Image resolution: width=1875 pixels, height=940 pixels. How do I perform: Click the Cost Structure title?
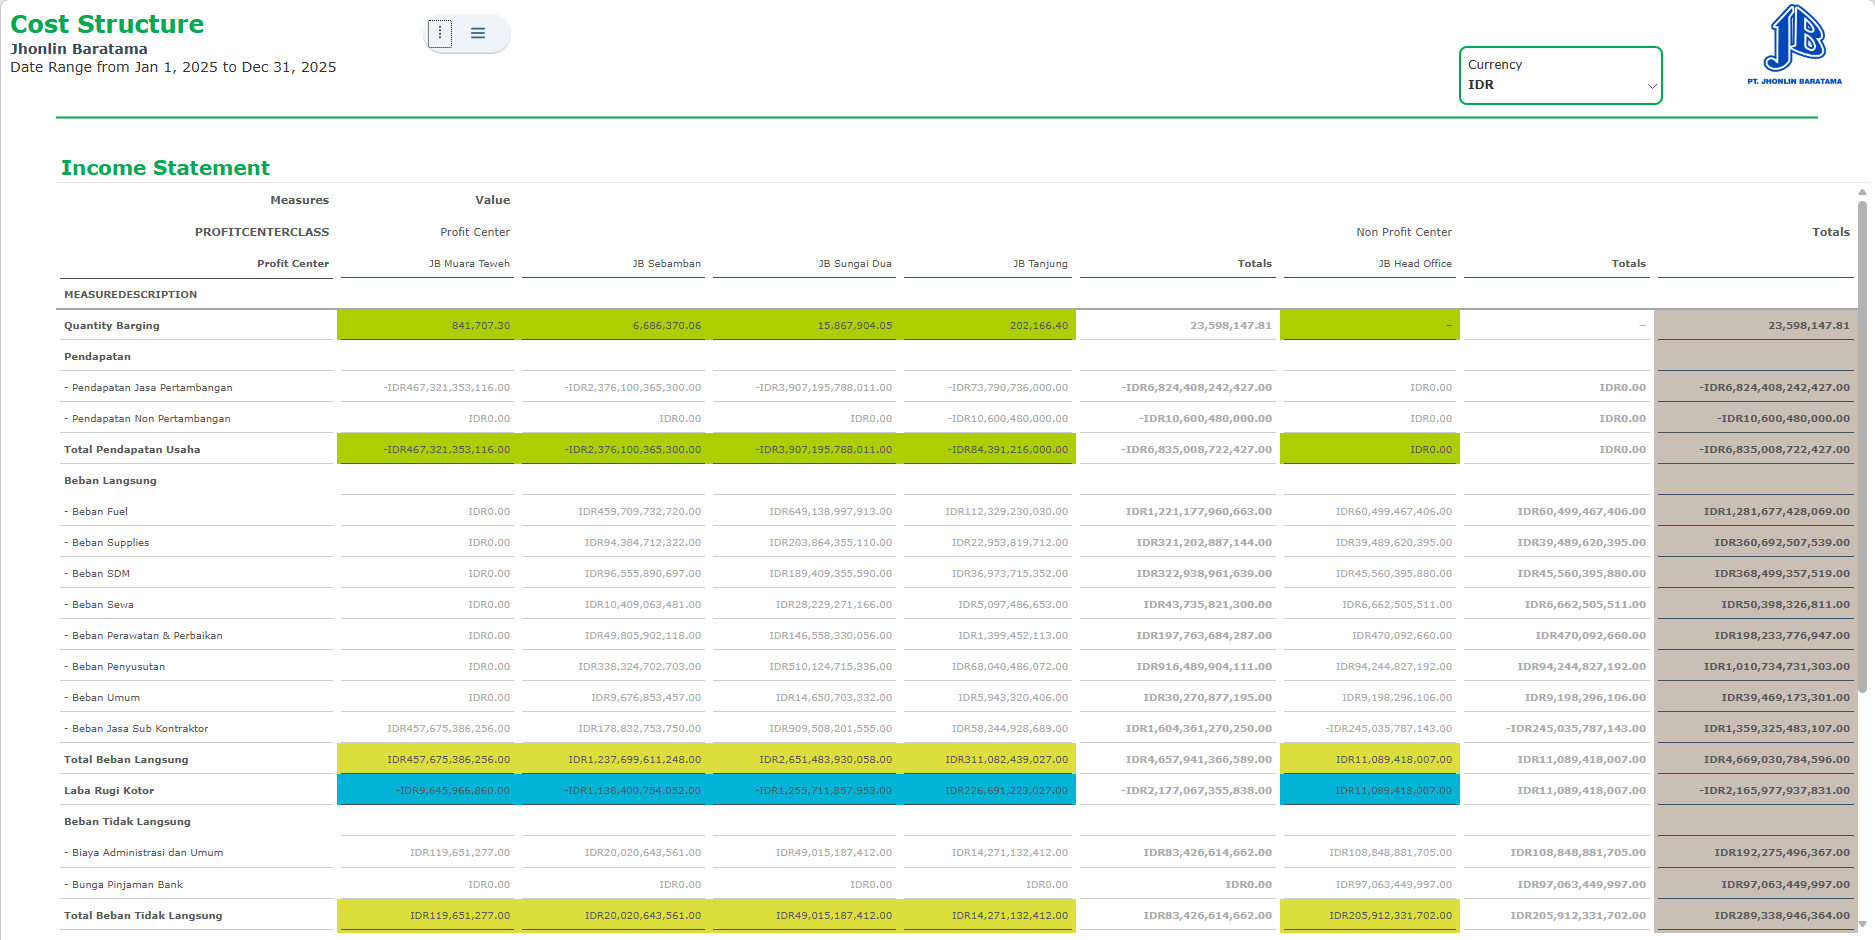pos(107,24)
